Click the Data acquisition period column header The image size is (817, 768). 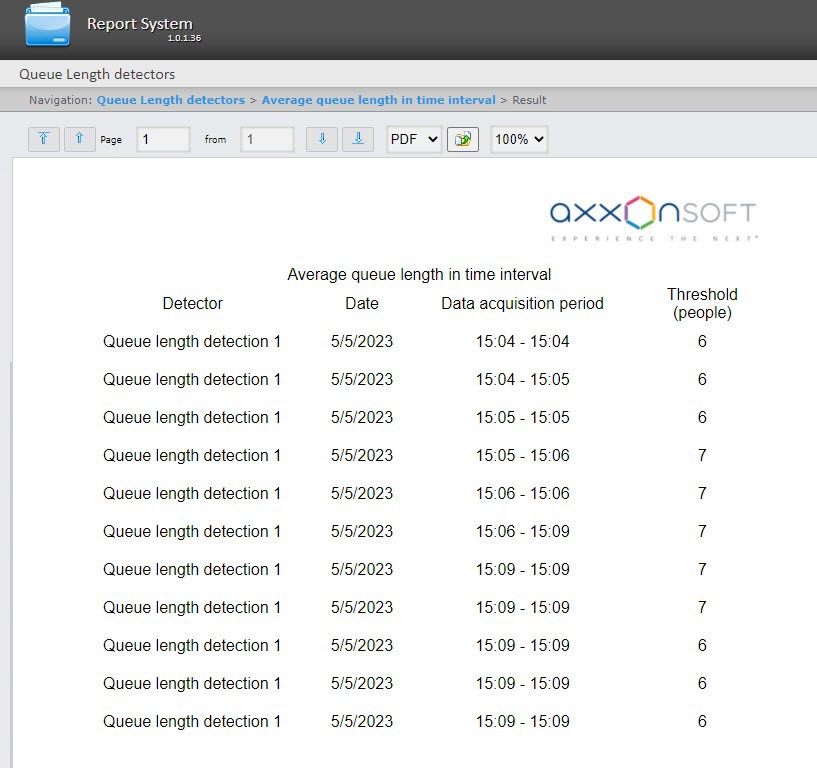point(522,303)
